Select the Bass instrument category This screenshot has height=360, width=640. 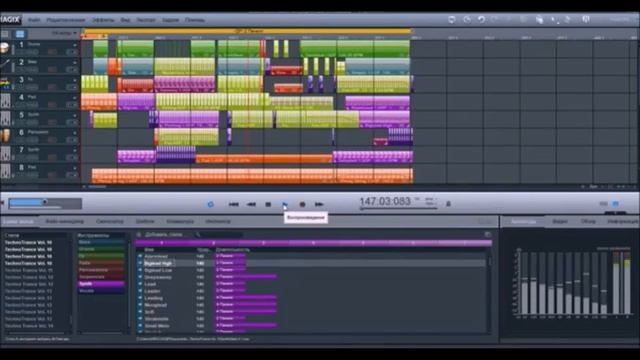pyautogui.click(x=101, y=242)
